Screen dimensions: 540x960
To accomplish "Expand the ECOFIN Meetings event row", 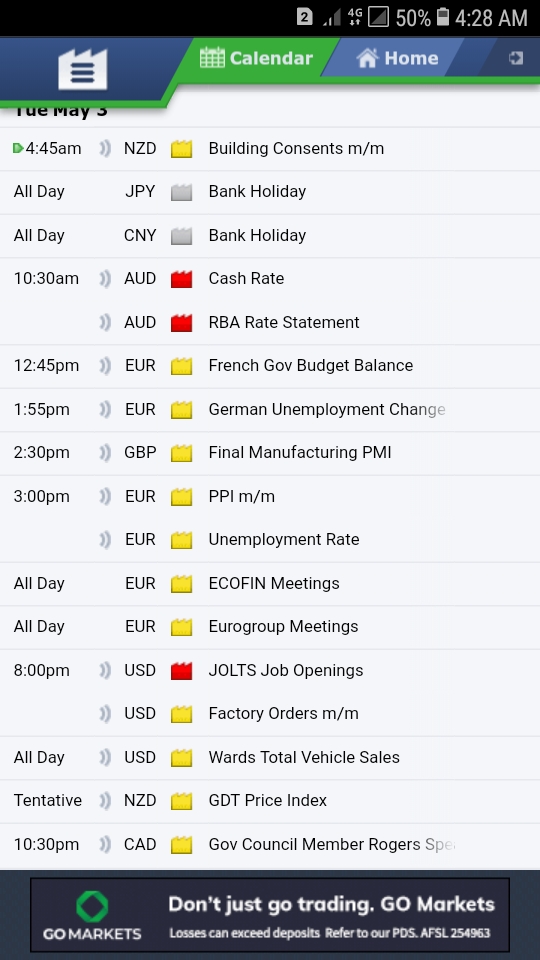I will pyautogui.click(x=270, y=584).
